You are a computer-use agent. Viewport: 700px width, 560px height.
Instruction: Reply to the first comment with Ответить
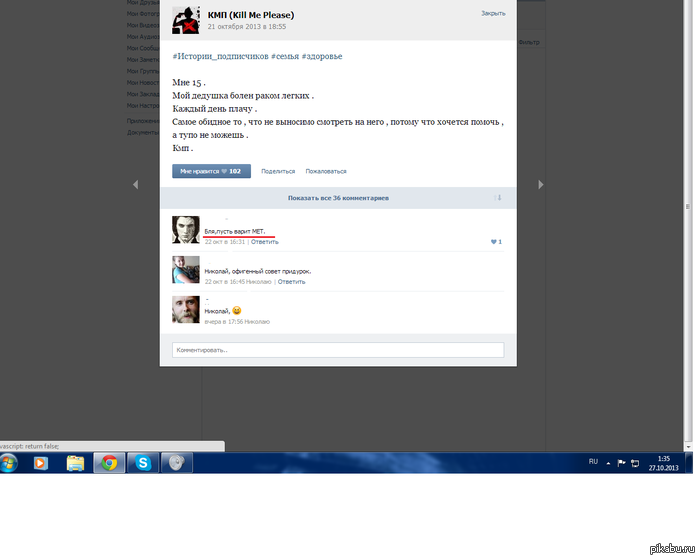point(265,242)
